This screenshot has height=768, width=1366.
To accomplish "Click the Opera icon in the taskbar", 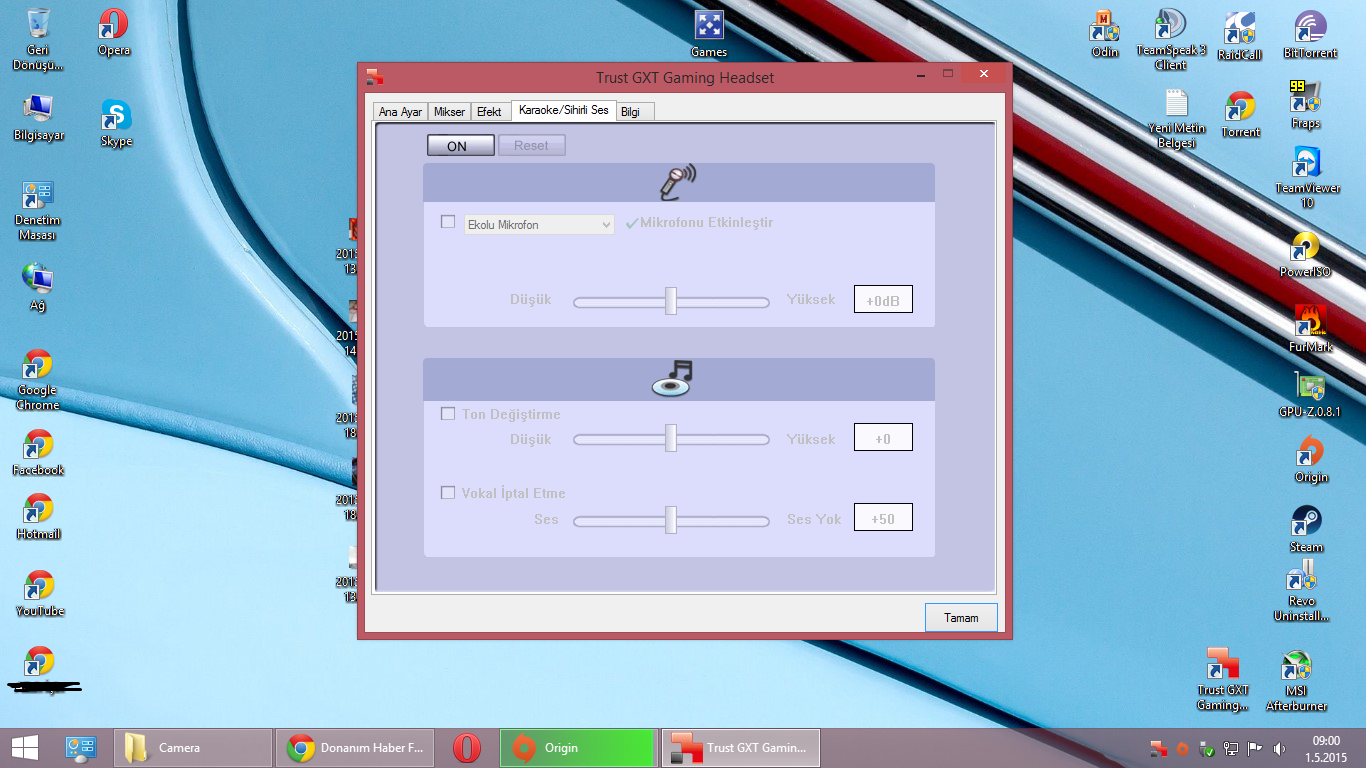I will click(x=466, y=747).
